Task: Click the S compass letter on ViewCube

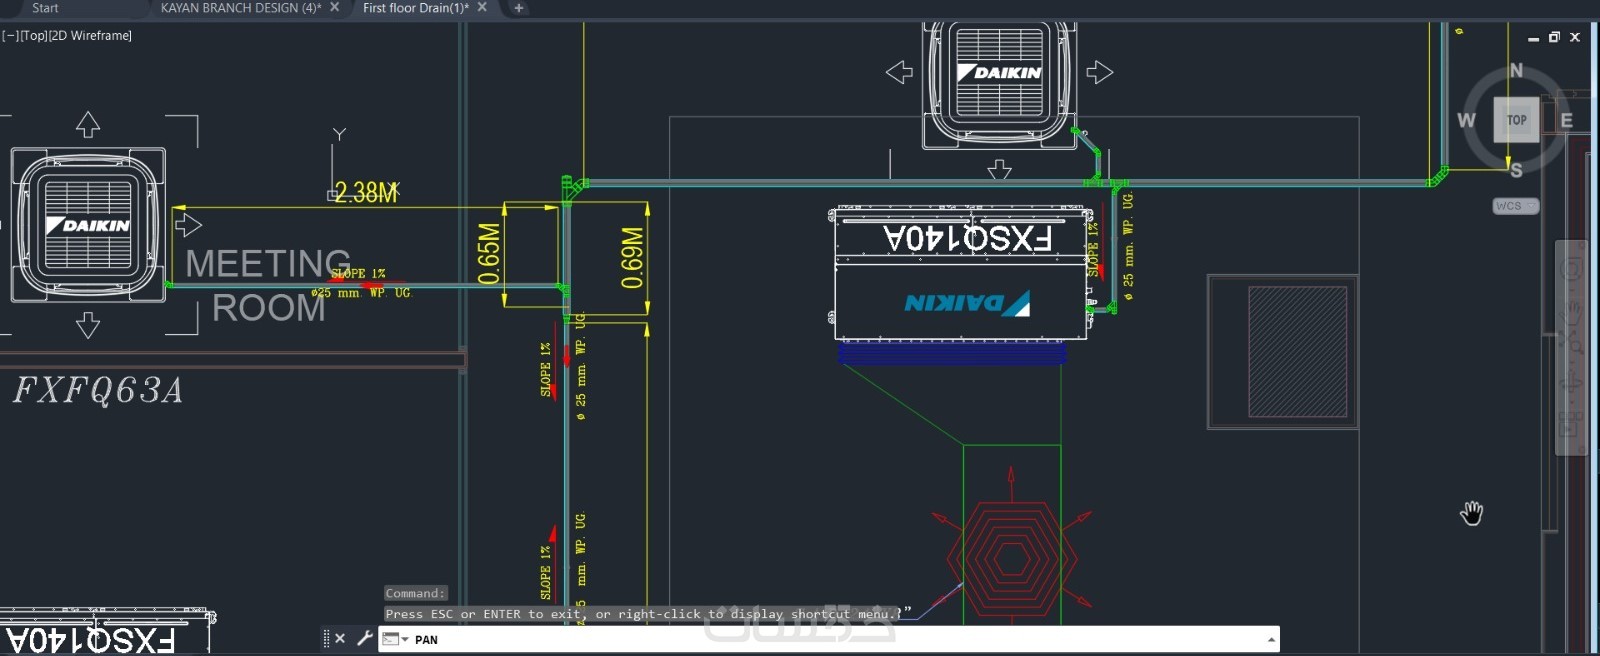Action: pos(1516,170)
